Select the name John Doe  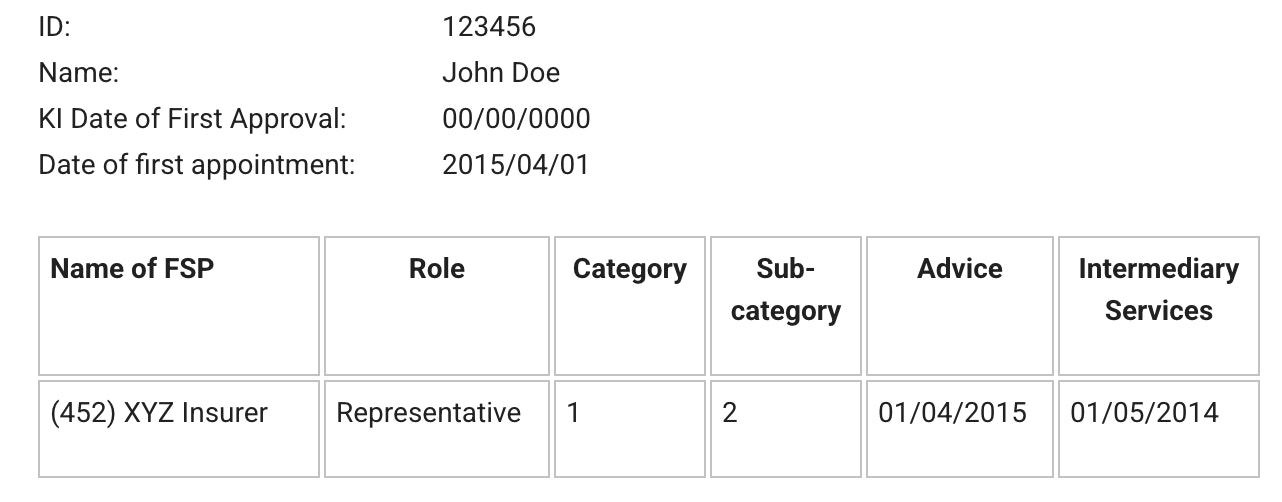[x=500, y=73]
